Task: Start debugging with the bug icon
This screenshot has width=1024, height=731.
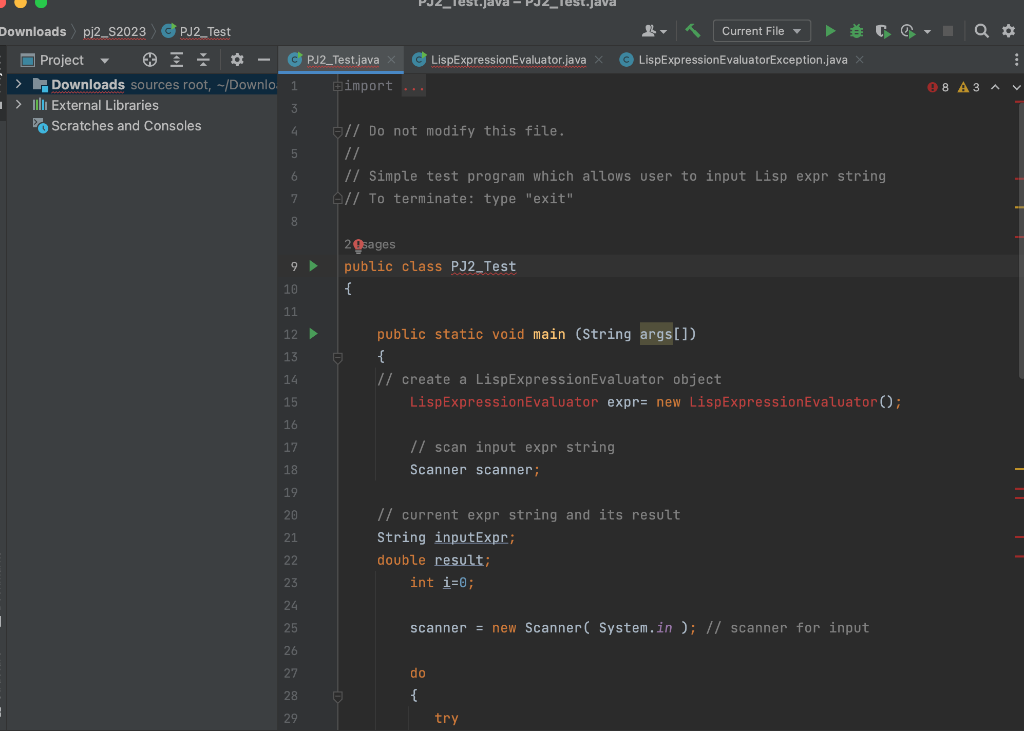Action: click(856, 31)
